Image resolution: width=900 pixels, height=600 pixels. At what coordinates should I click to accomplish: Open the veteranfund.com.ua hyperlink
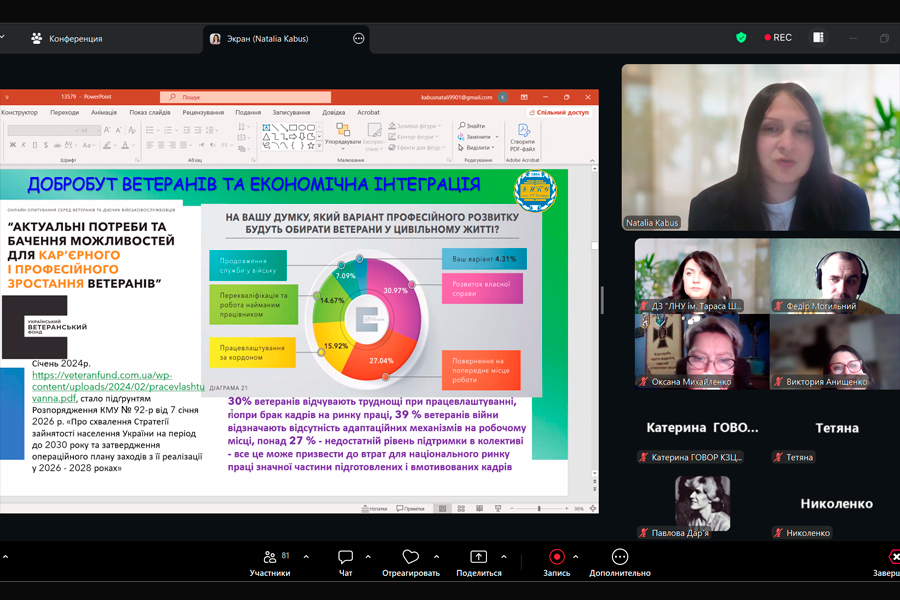(118, 386)
